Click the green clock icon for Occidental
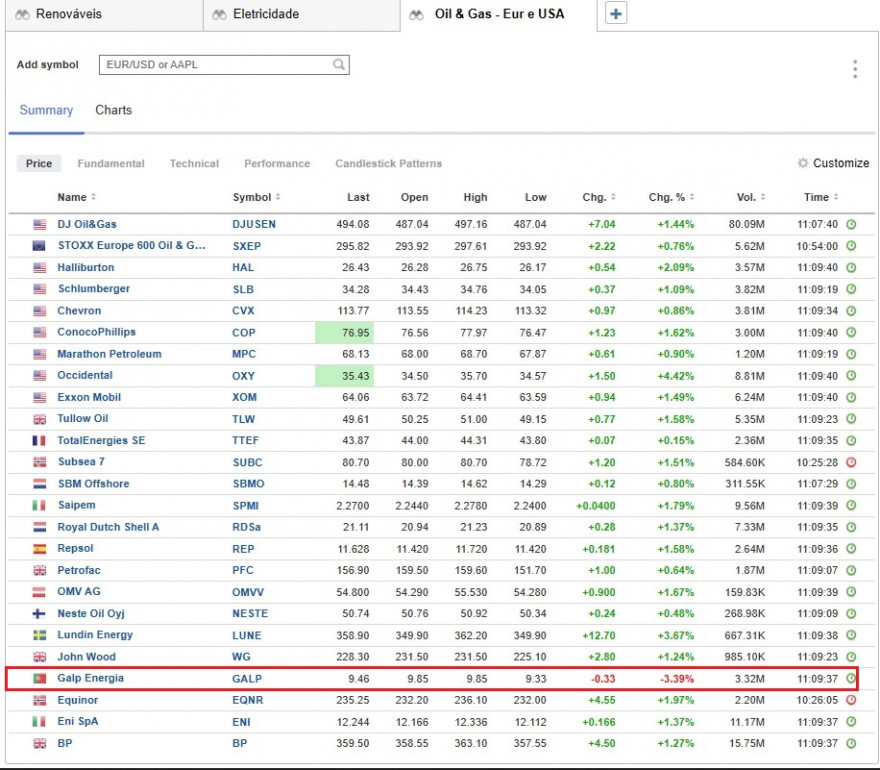 pos(851,375)
